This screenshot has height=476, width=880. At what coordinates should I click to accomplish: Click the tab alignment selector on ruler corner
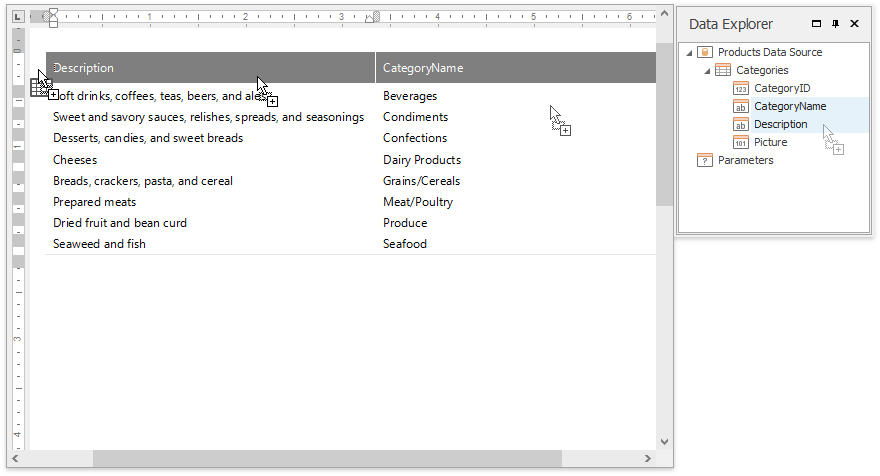18,16
